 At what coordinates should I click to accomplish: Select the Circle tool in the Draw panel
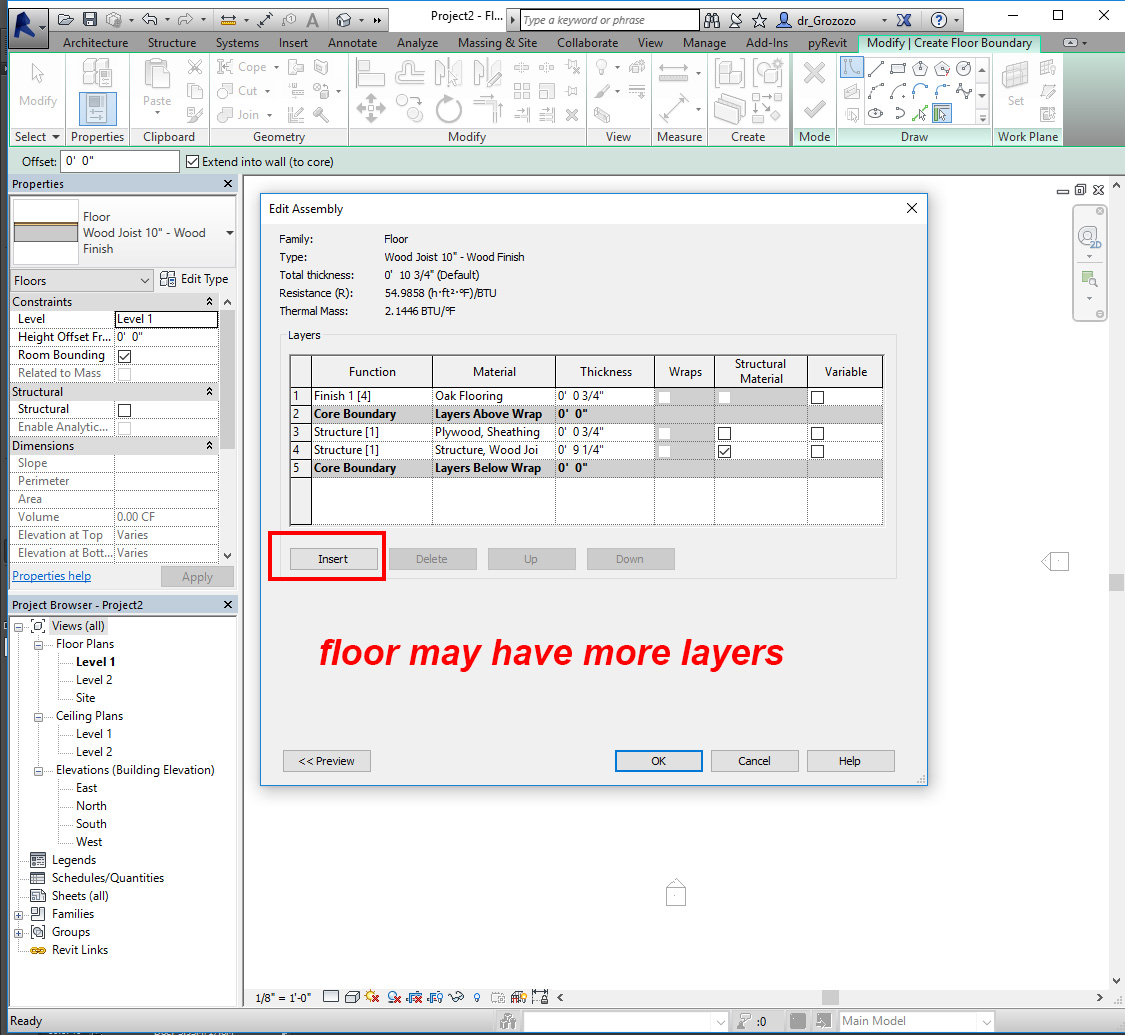pos(963,68)
